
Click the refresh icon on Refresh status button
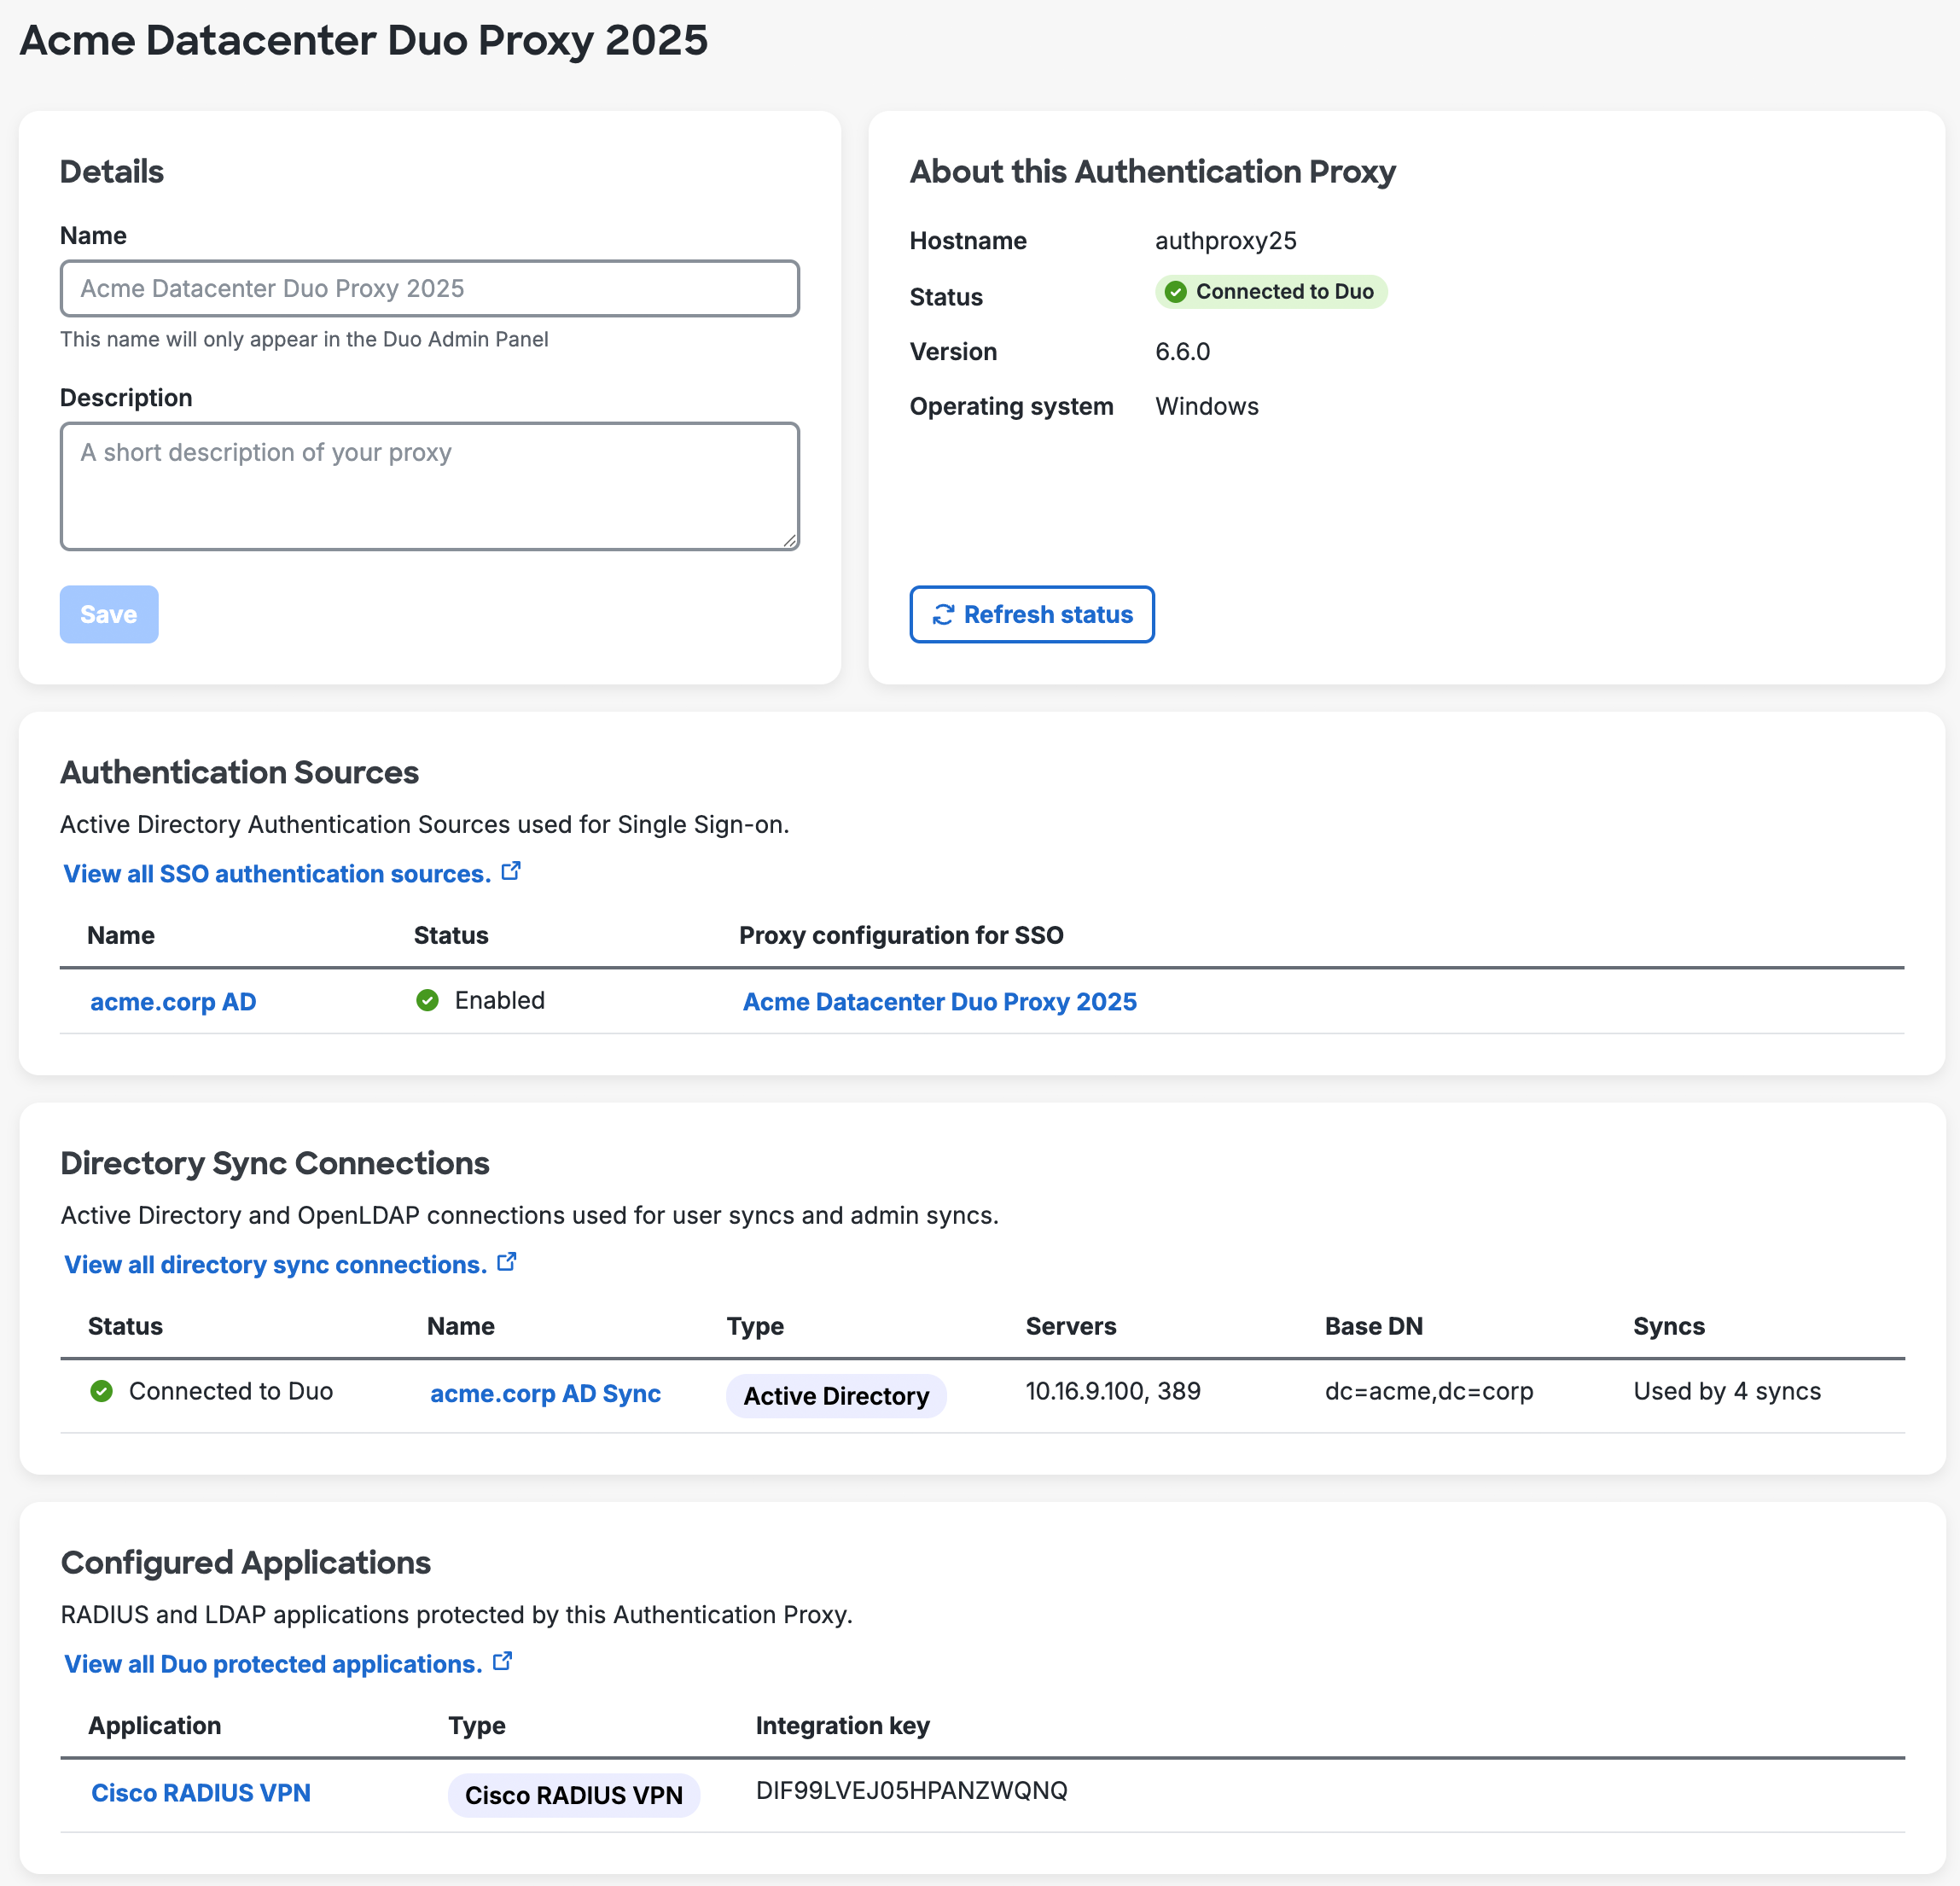coord(943,614)
